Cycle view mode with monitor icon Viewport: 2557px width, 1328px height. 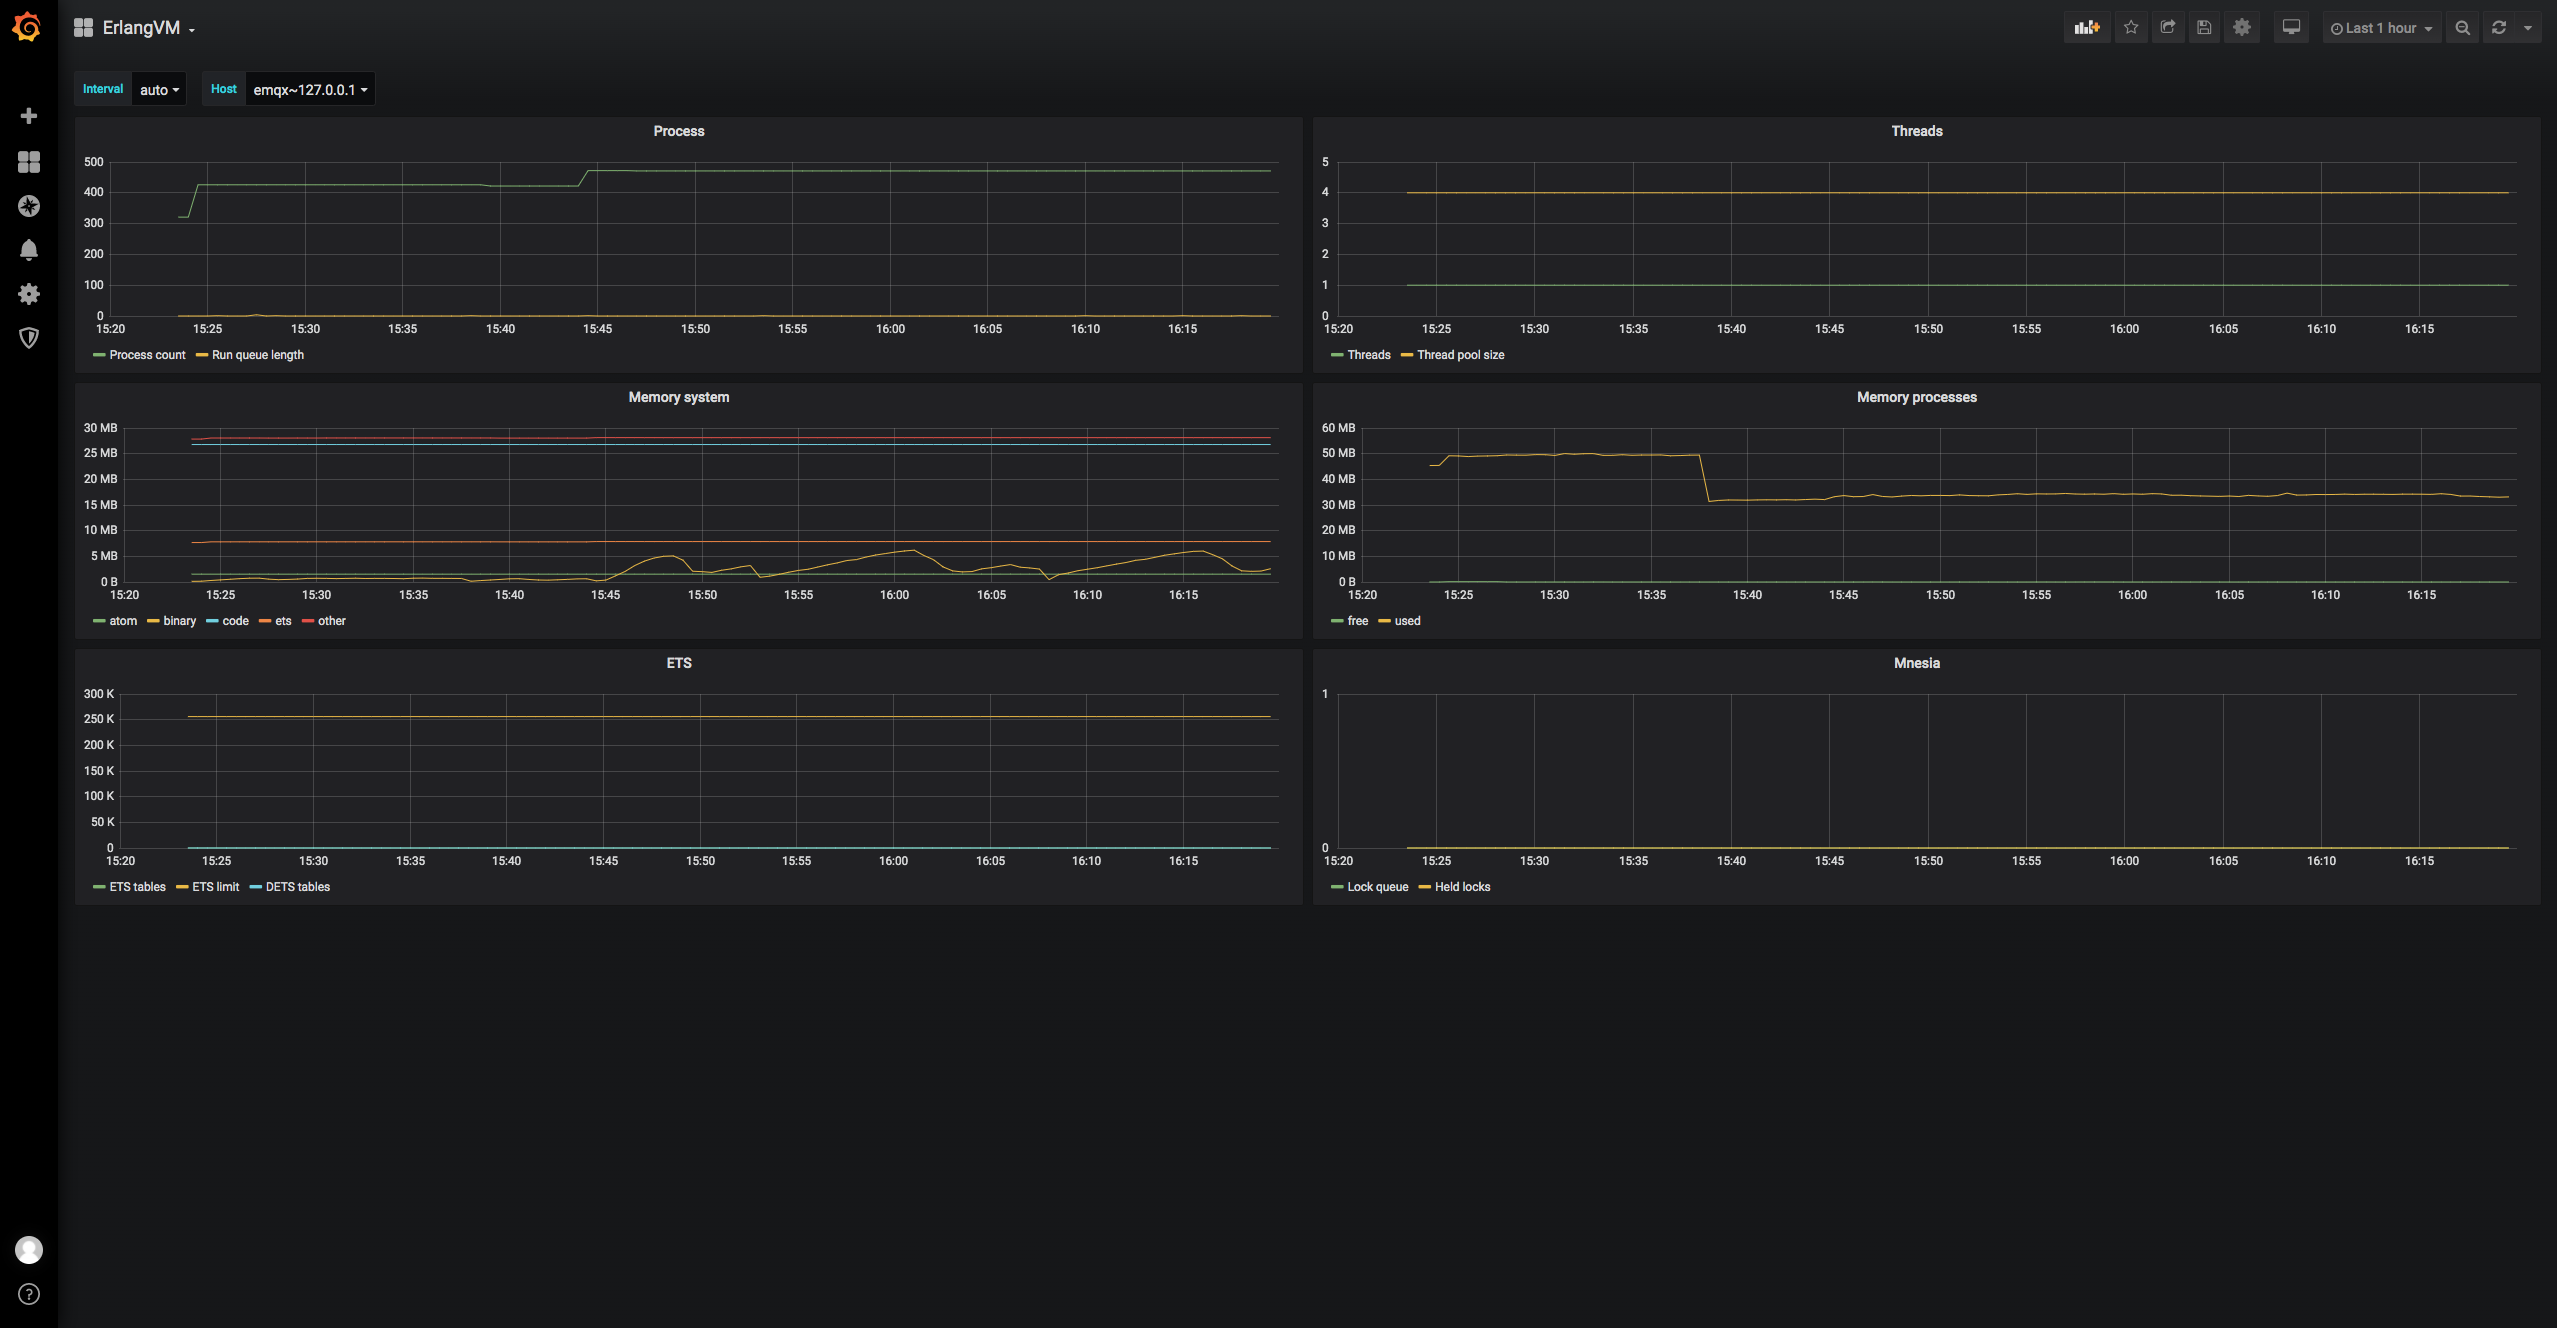(x=2291, y=28)
